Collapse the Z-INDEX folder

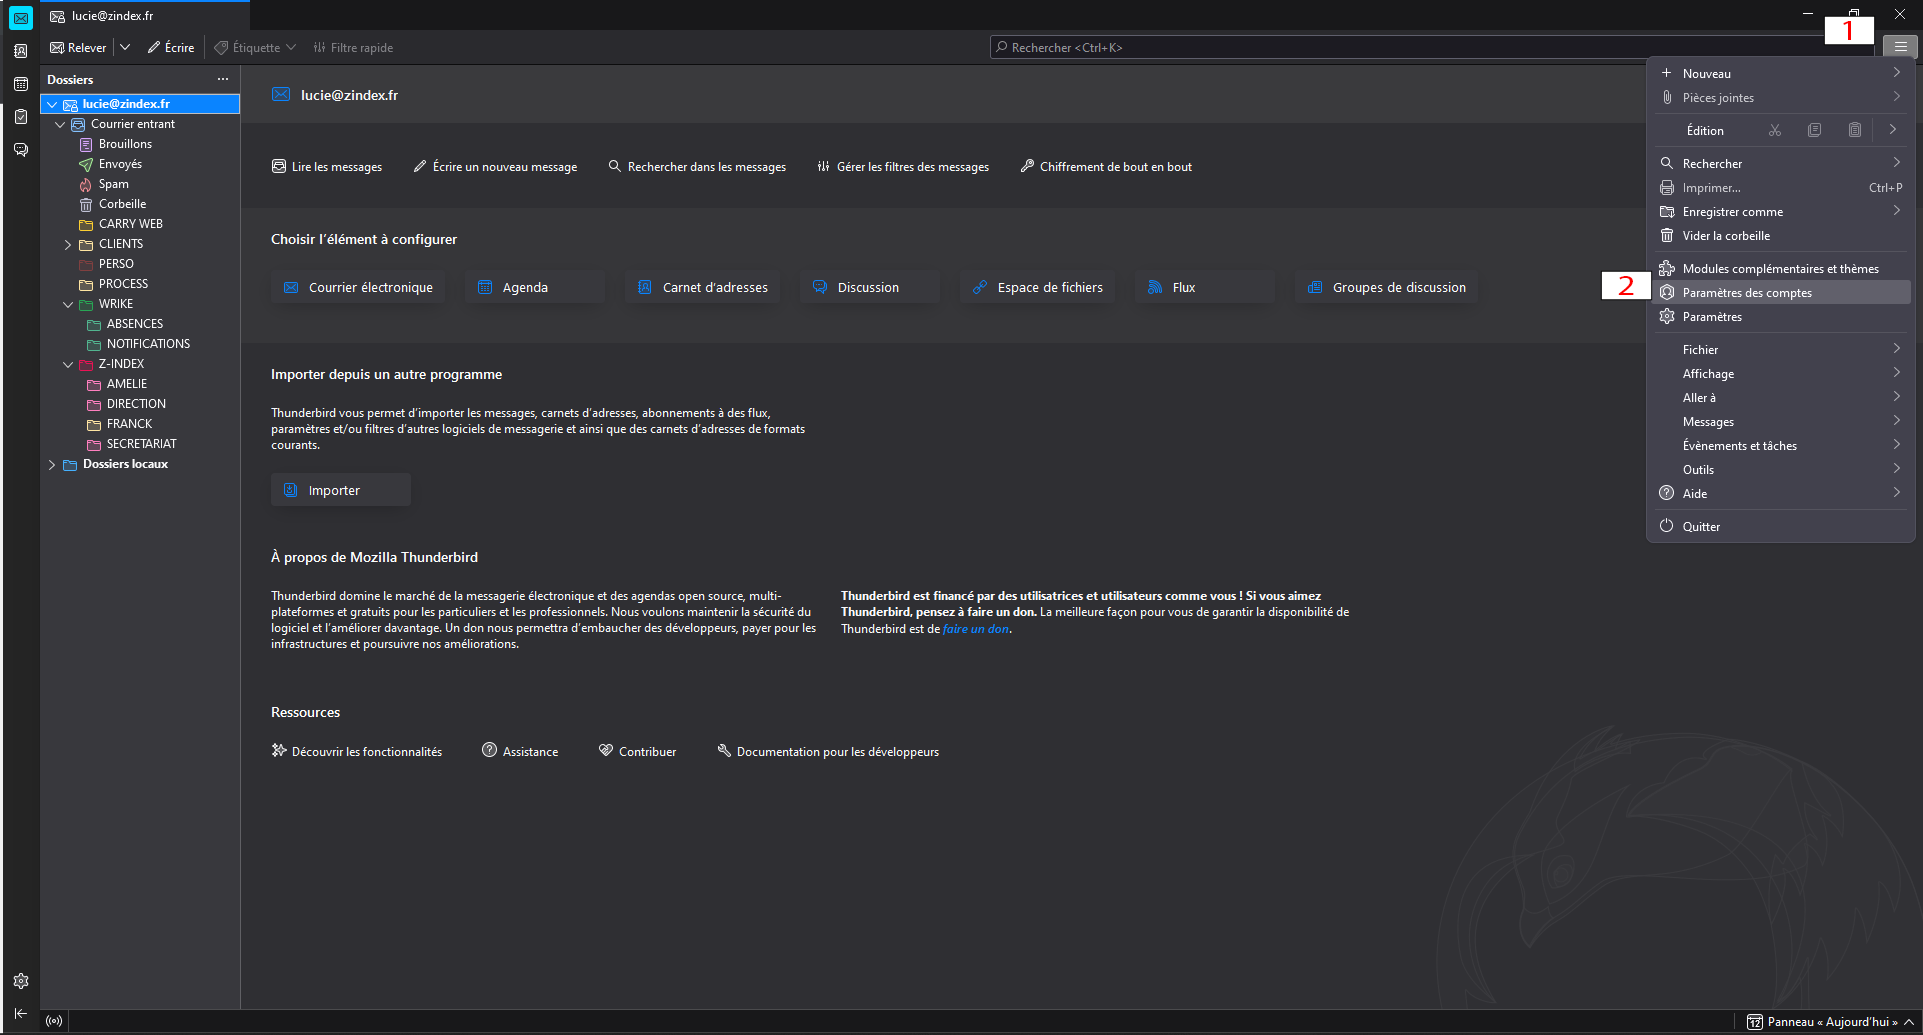pos(68,364)
